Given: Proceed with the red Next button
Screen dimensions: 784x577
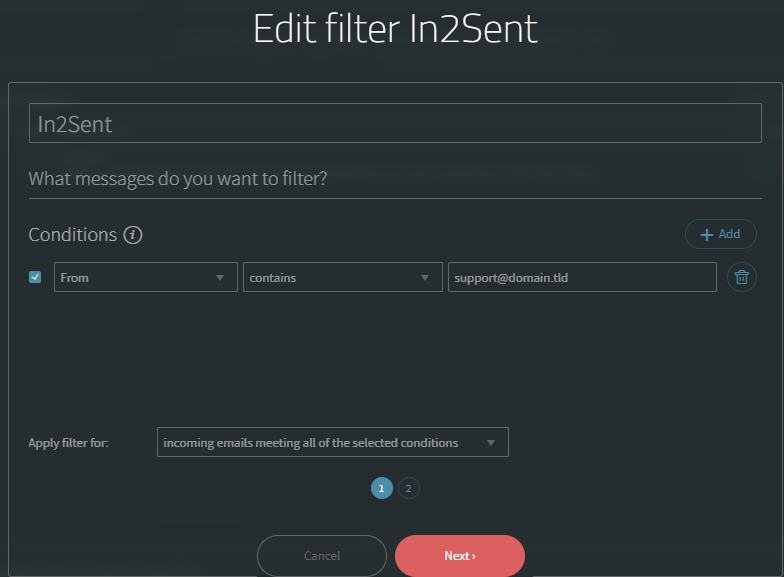Looking at the screenshot, I should click(x=459, y=555).
